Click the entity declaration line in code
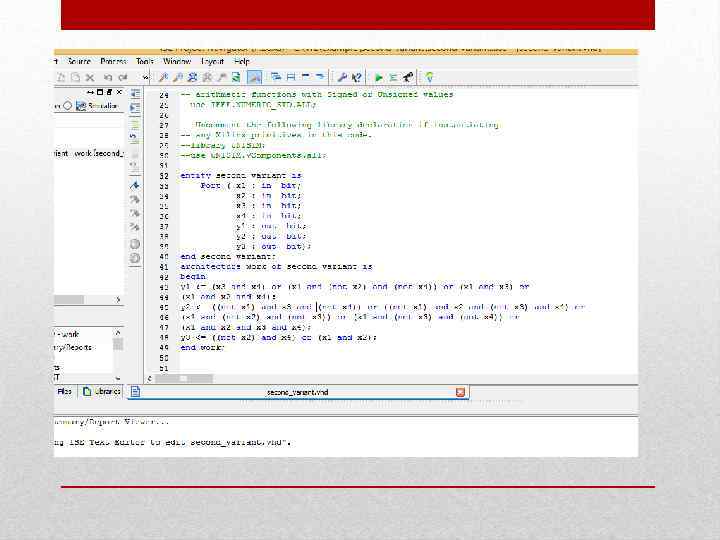The height and width of the screenshot is (540, 720). (x=240, y=175)
